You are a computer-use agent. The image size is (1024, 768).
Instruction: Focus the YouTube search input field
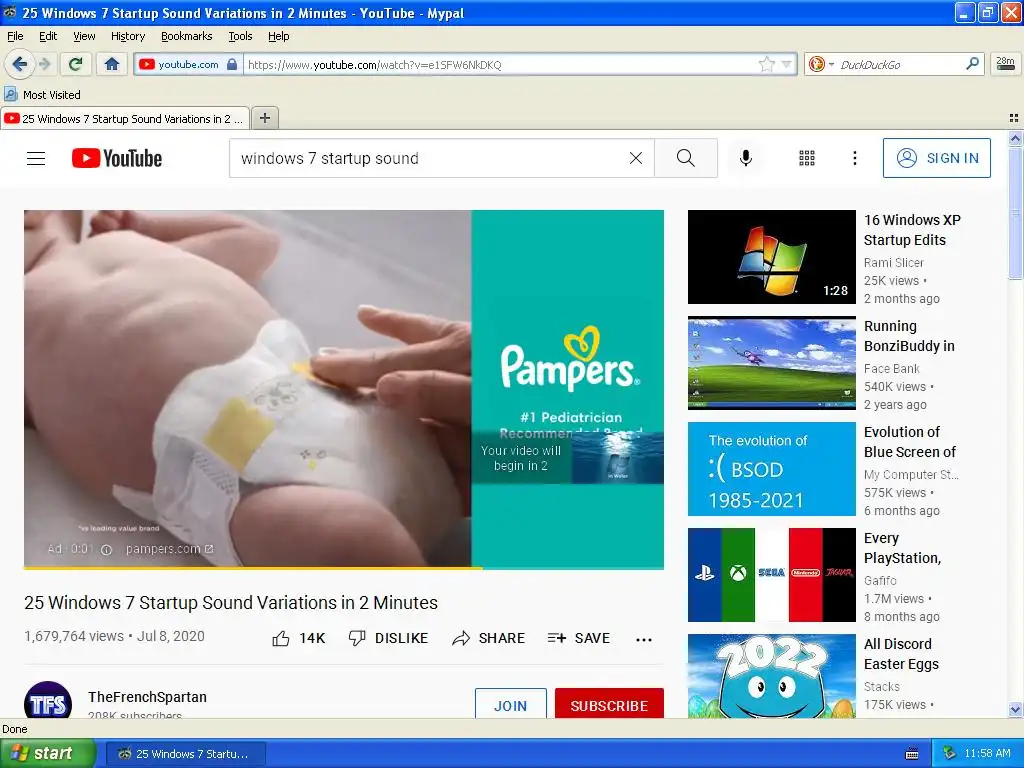(x=431, y=158)
